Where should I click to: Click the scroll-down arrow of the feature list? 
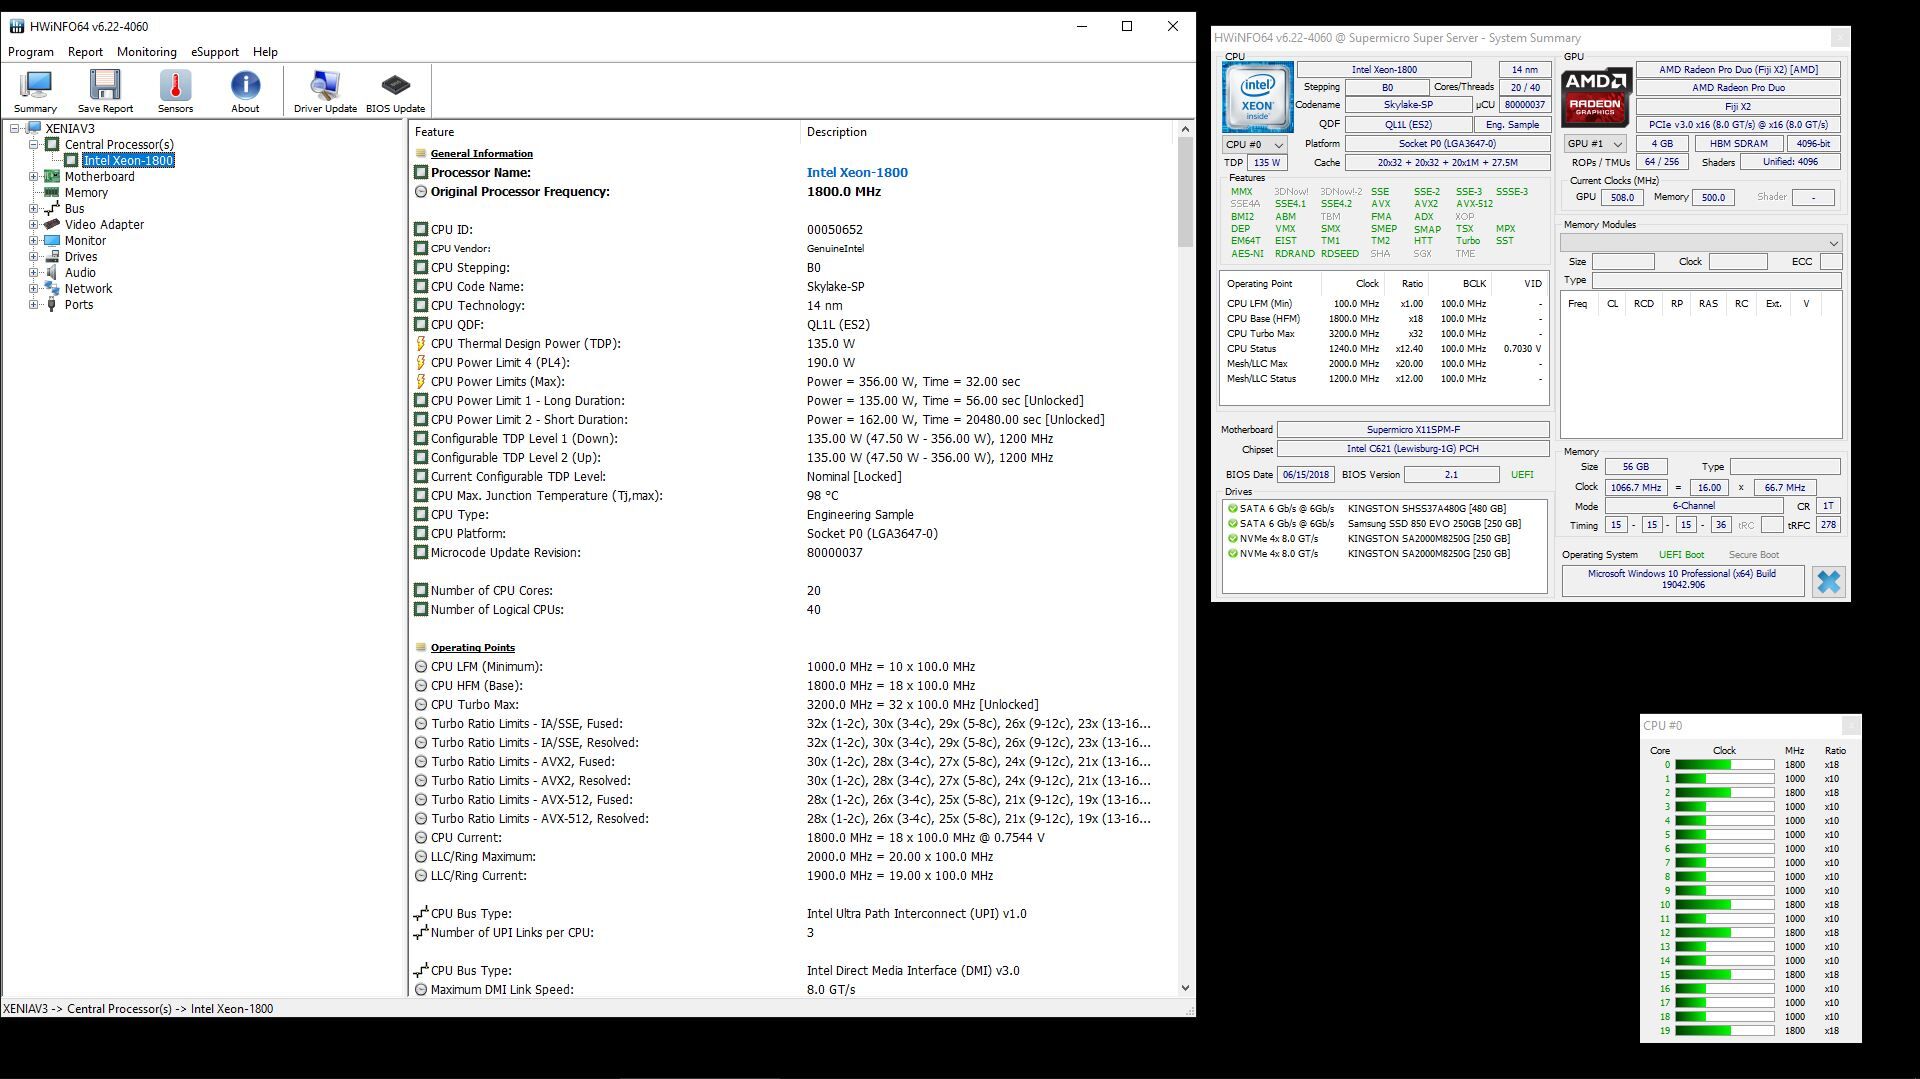pos(1185,988)
